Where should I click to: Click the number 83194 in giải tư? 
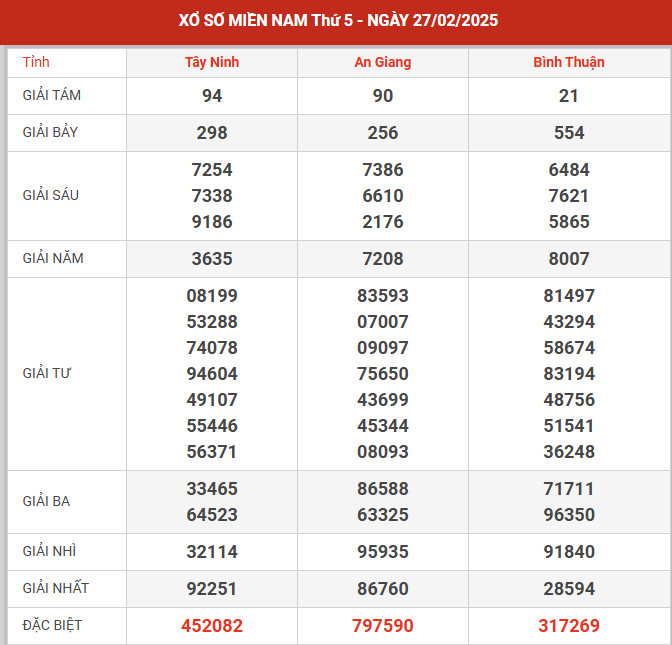pos(569,374)
